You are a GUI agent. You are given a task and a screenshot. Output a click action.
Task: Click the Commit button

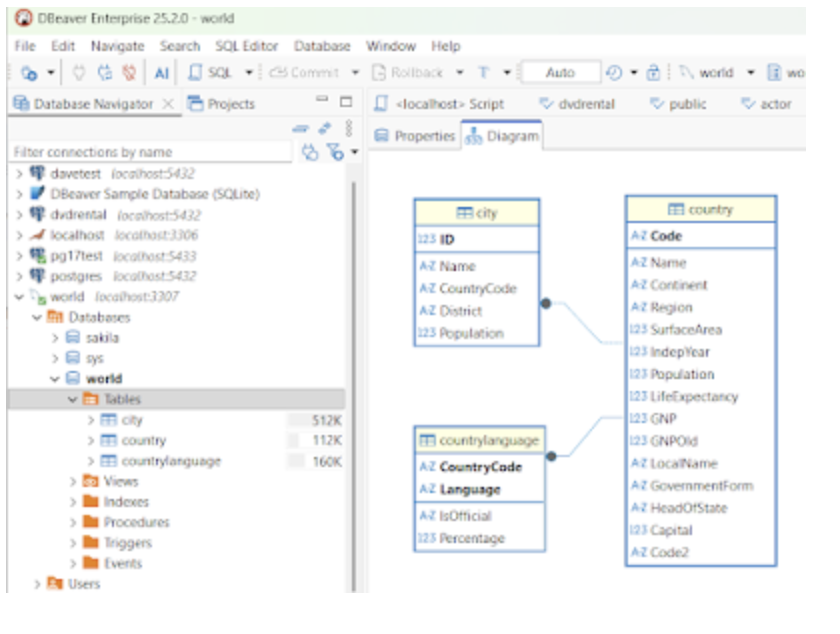pos(304,72)
